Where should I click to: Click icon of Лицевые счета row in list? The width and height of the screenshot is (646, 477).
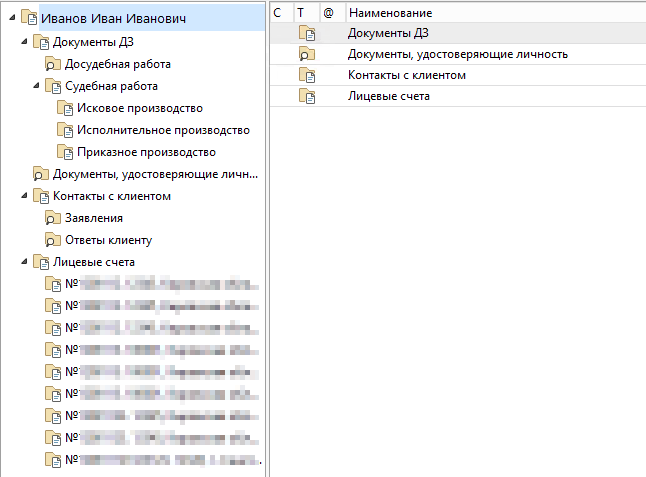(x=309, y=97)
